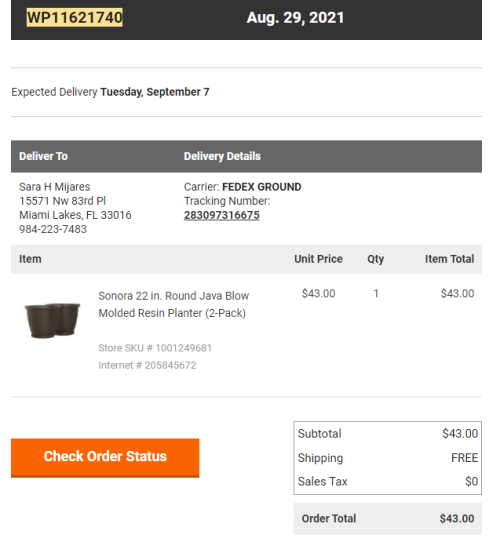Click the Order Total $43.00 amount
500x542 pixels.
pos(457,518)
